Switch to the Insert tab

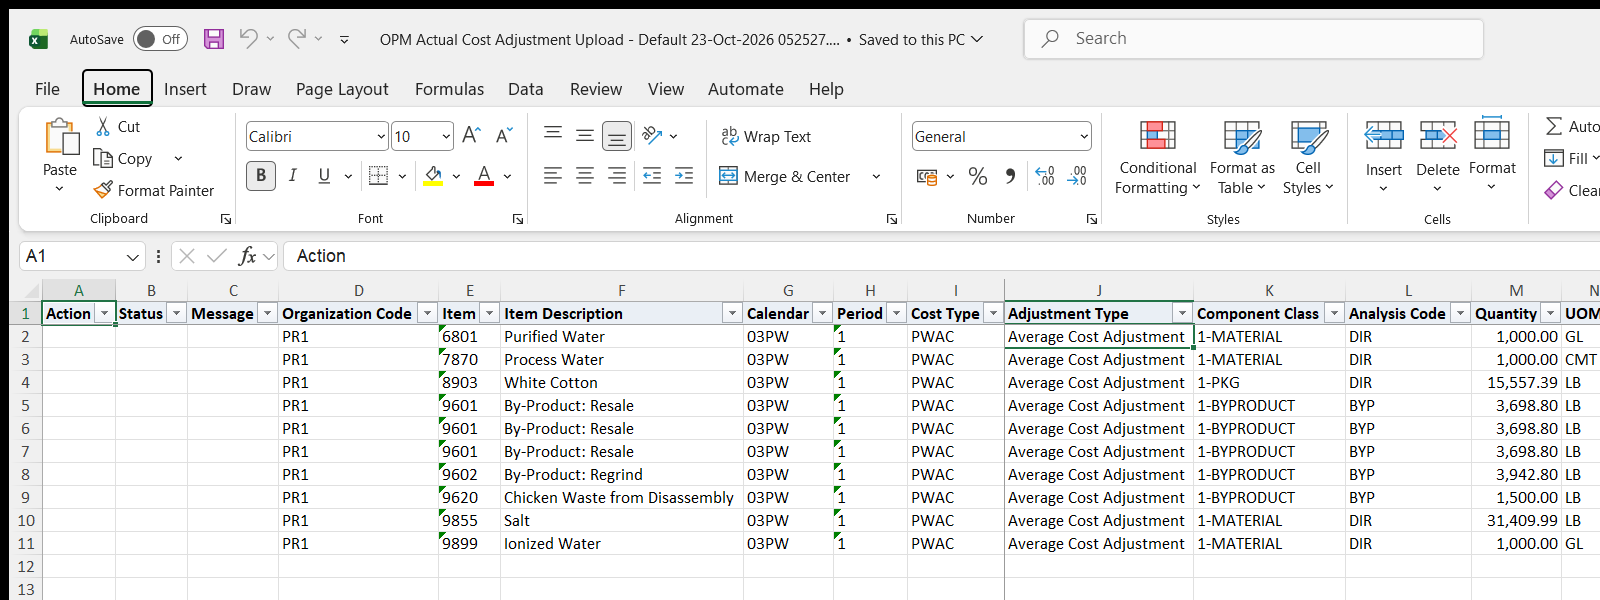[185, 89]
